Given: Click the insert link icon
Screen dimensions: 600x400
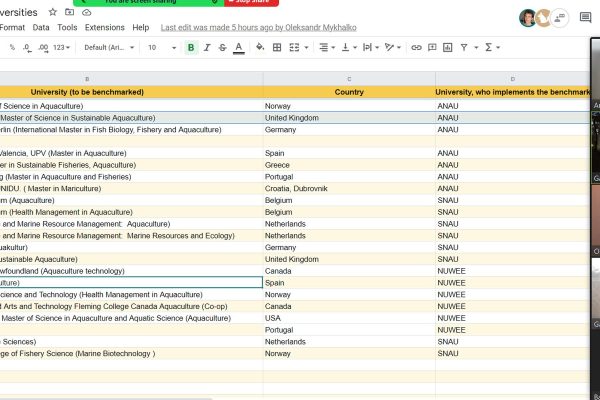Looking at the screenshot, I should click(416, 47).
